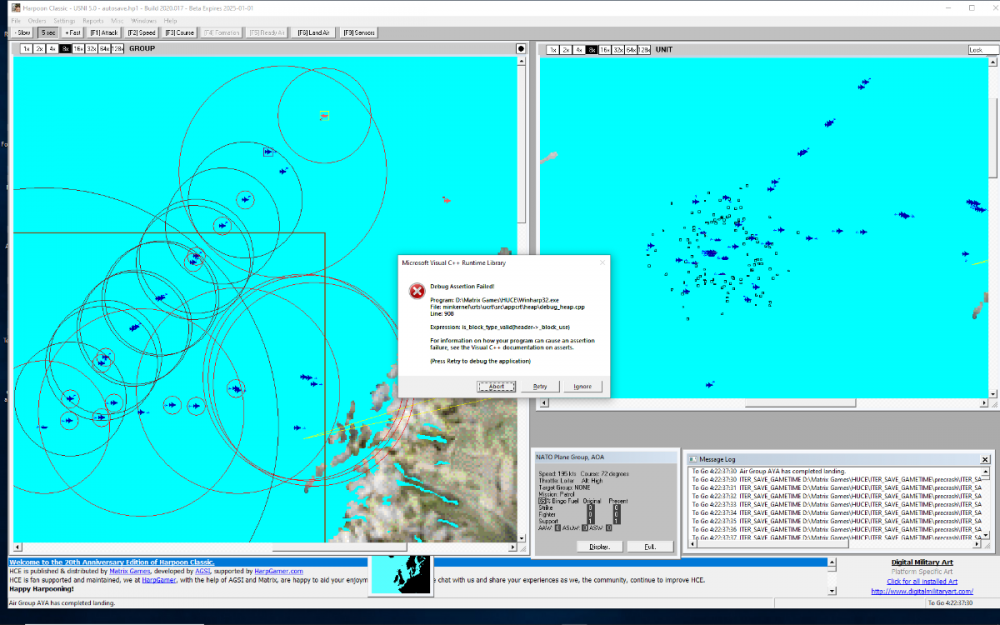The image size is (1000, 625).
Task: Click the Ignore button in the assertion dialog
Action: coord(583,386)
